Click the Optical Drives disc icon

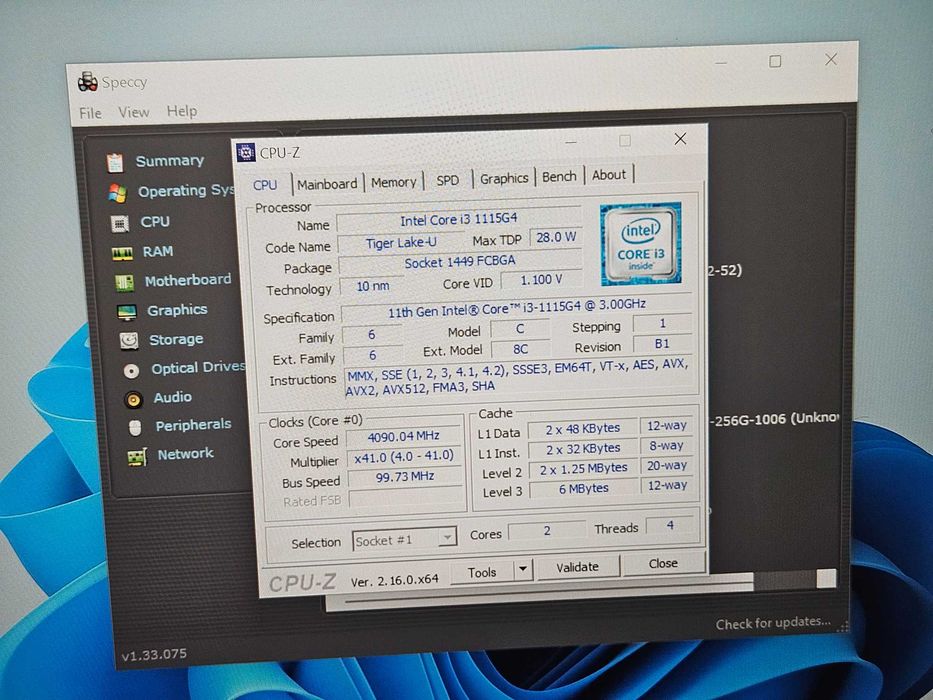click(x=132, y=371)
